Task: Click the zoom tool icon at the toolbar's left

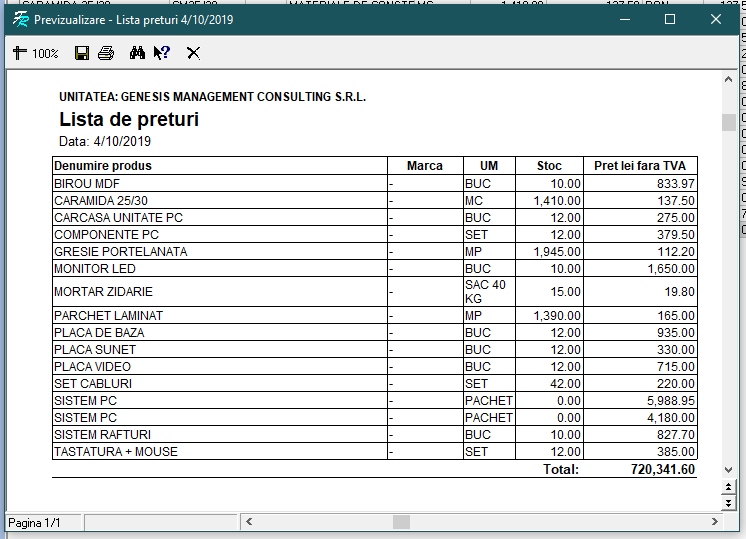Action: point(19,53)
